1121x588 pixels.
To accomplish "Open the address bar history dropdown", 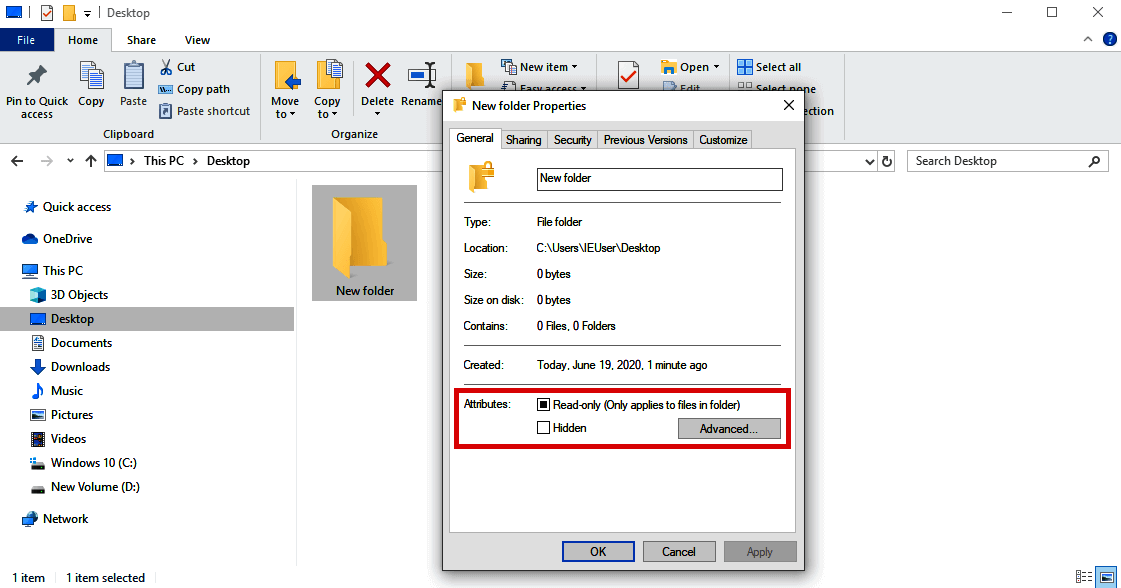I will click(869, 160).
